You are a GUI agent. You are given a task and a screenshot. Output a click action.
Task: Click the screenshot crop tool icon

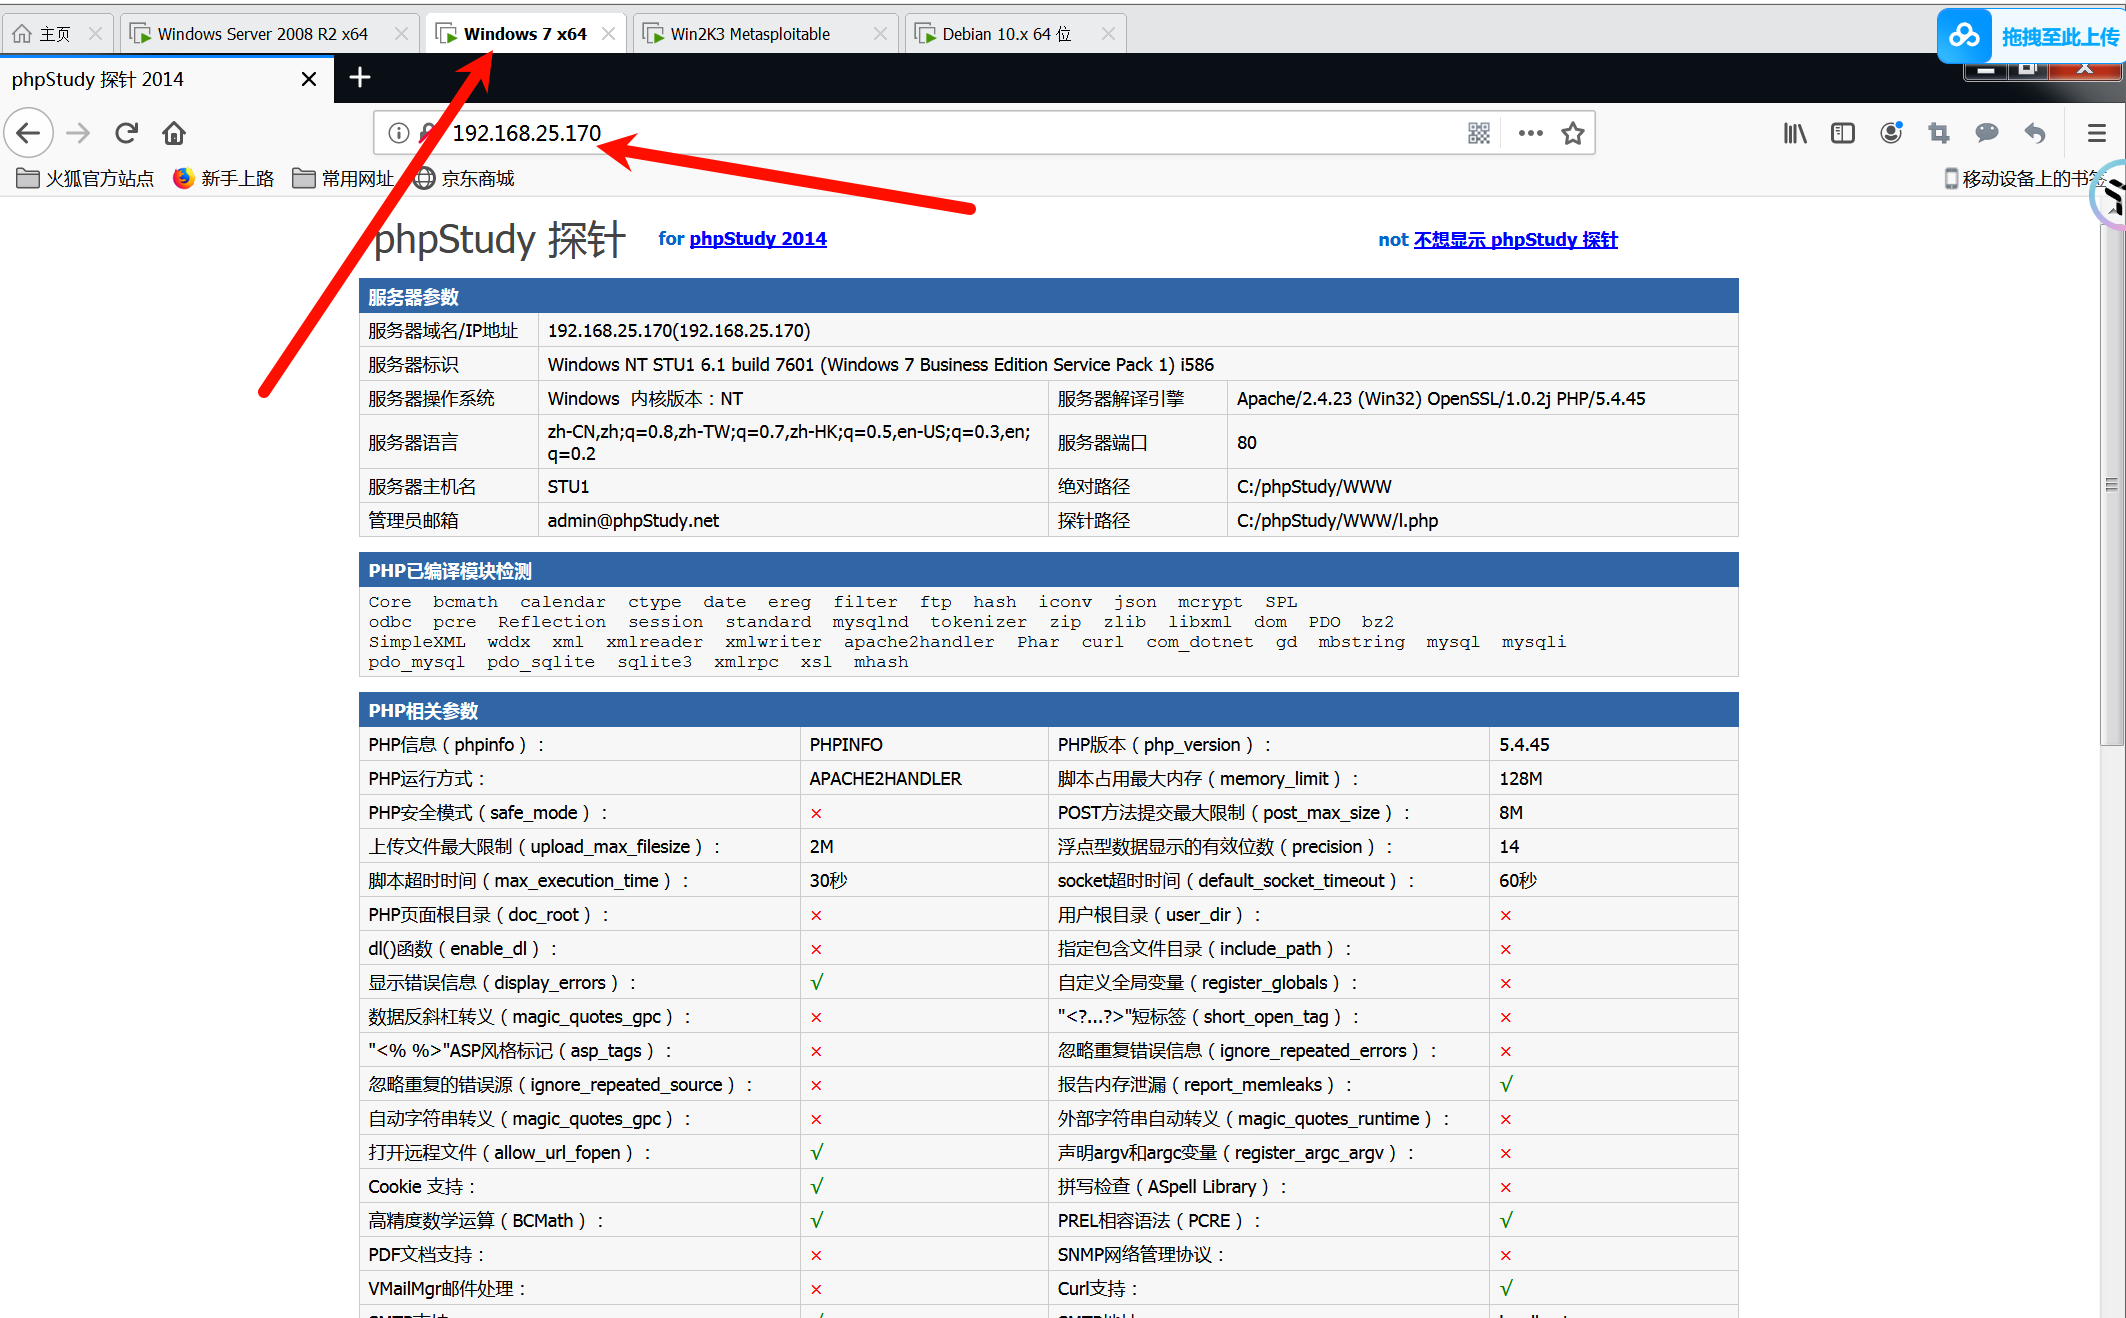pyautogui.click(x=1939, y=133)
